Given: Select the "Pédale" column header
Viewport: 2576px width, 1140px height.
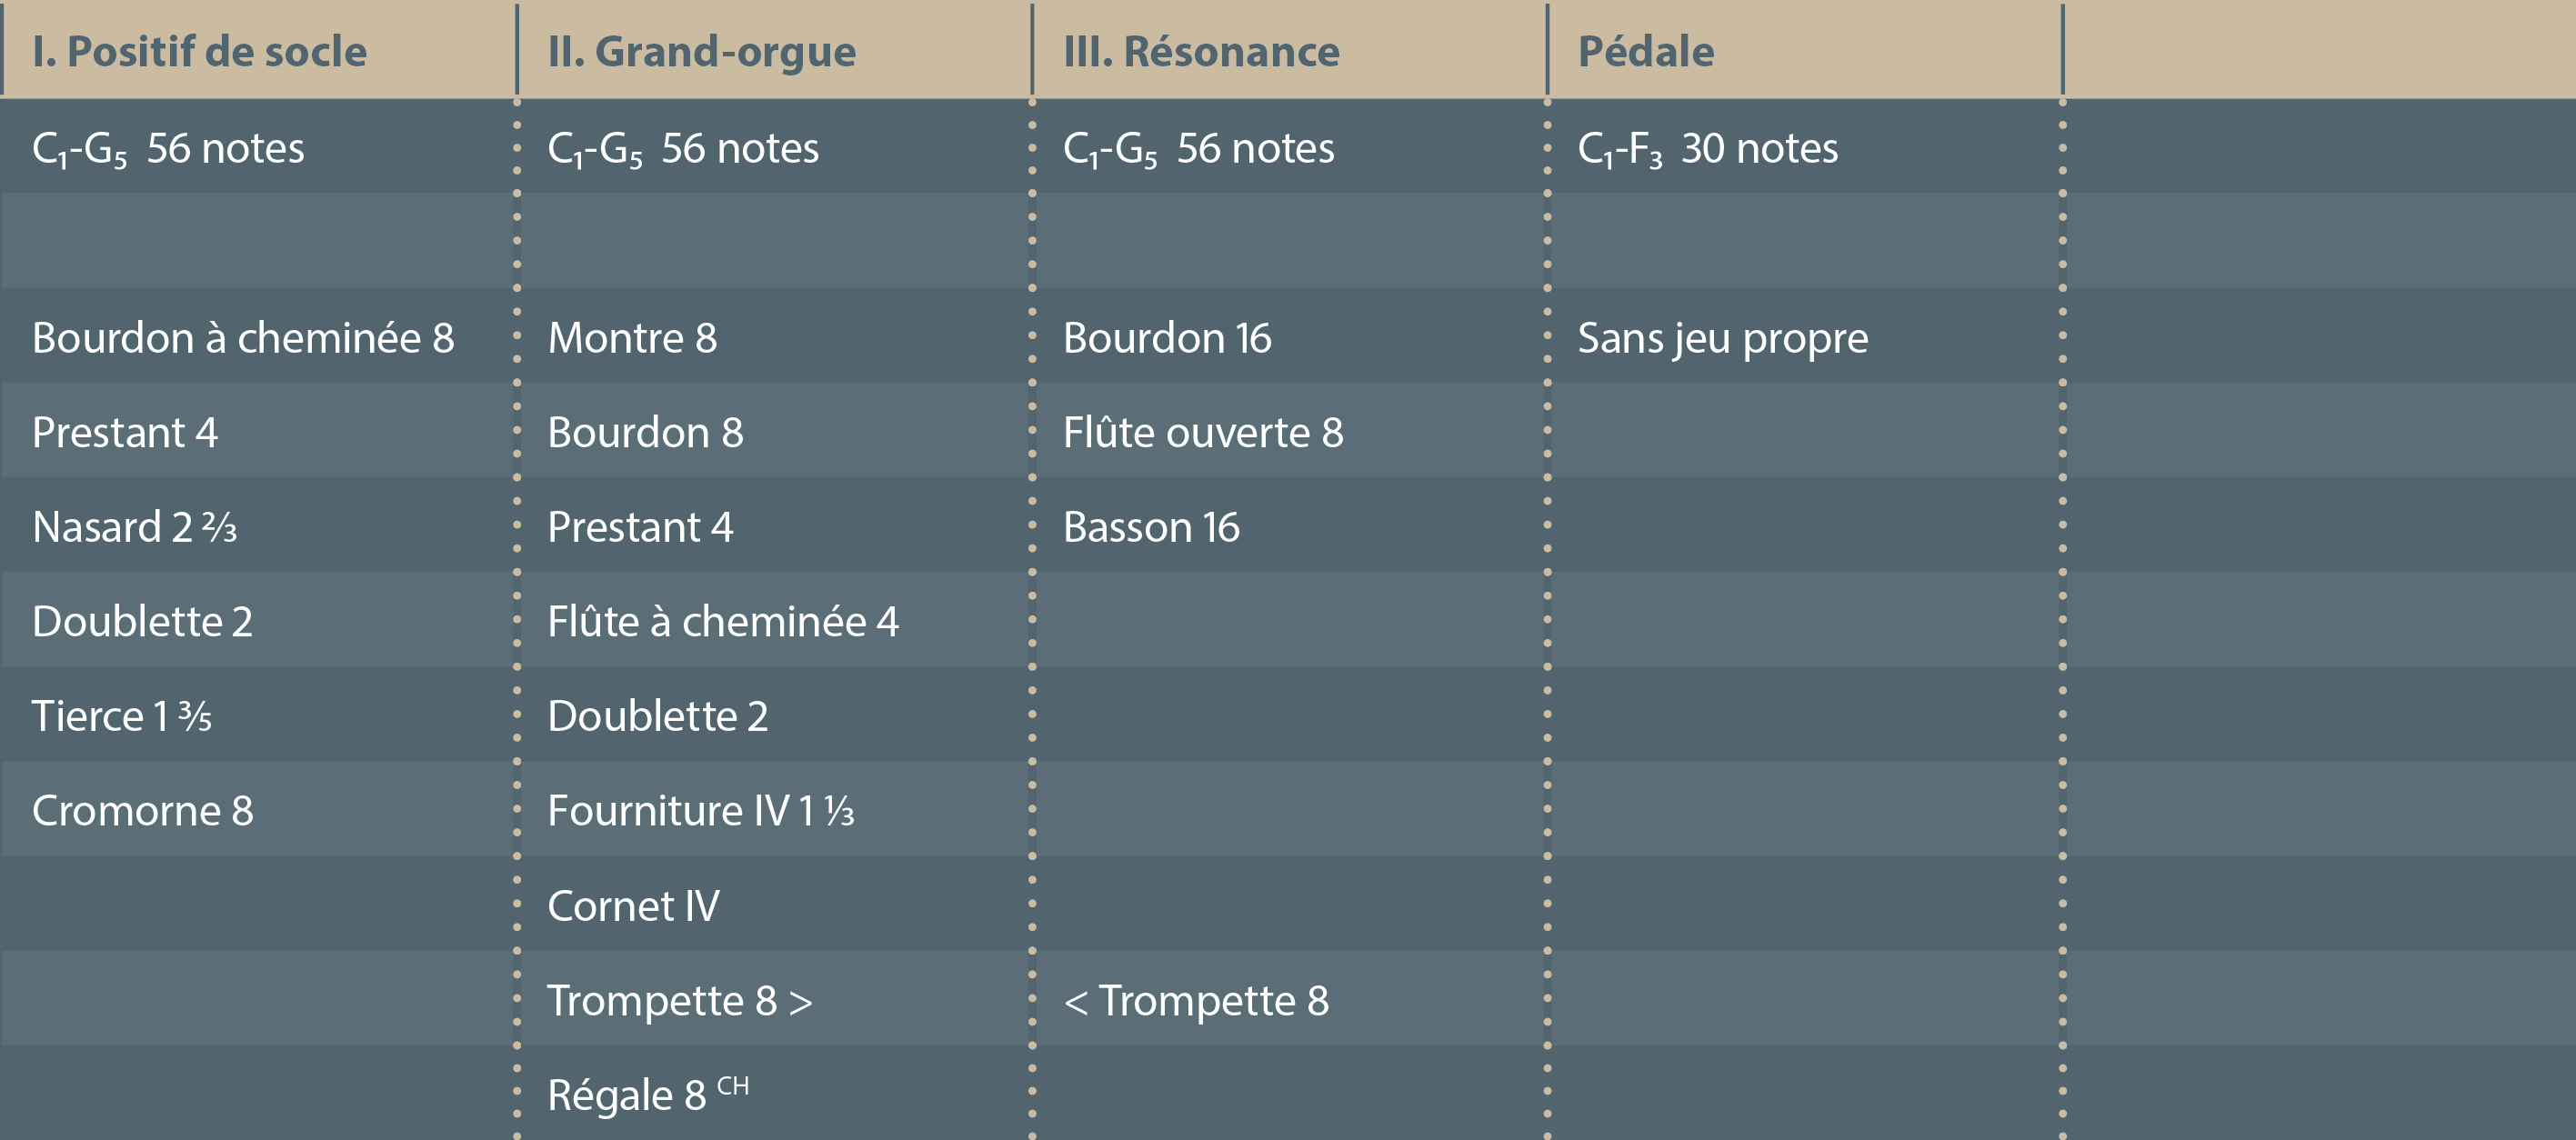Looking at the screenshot, I should click(1645, 52).
